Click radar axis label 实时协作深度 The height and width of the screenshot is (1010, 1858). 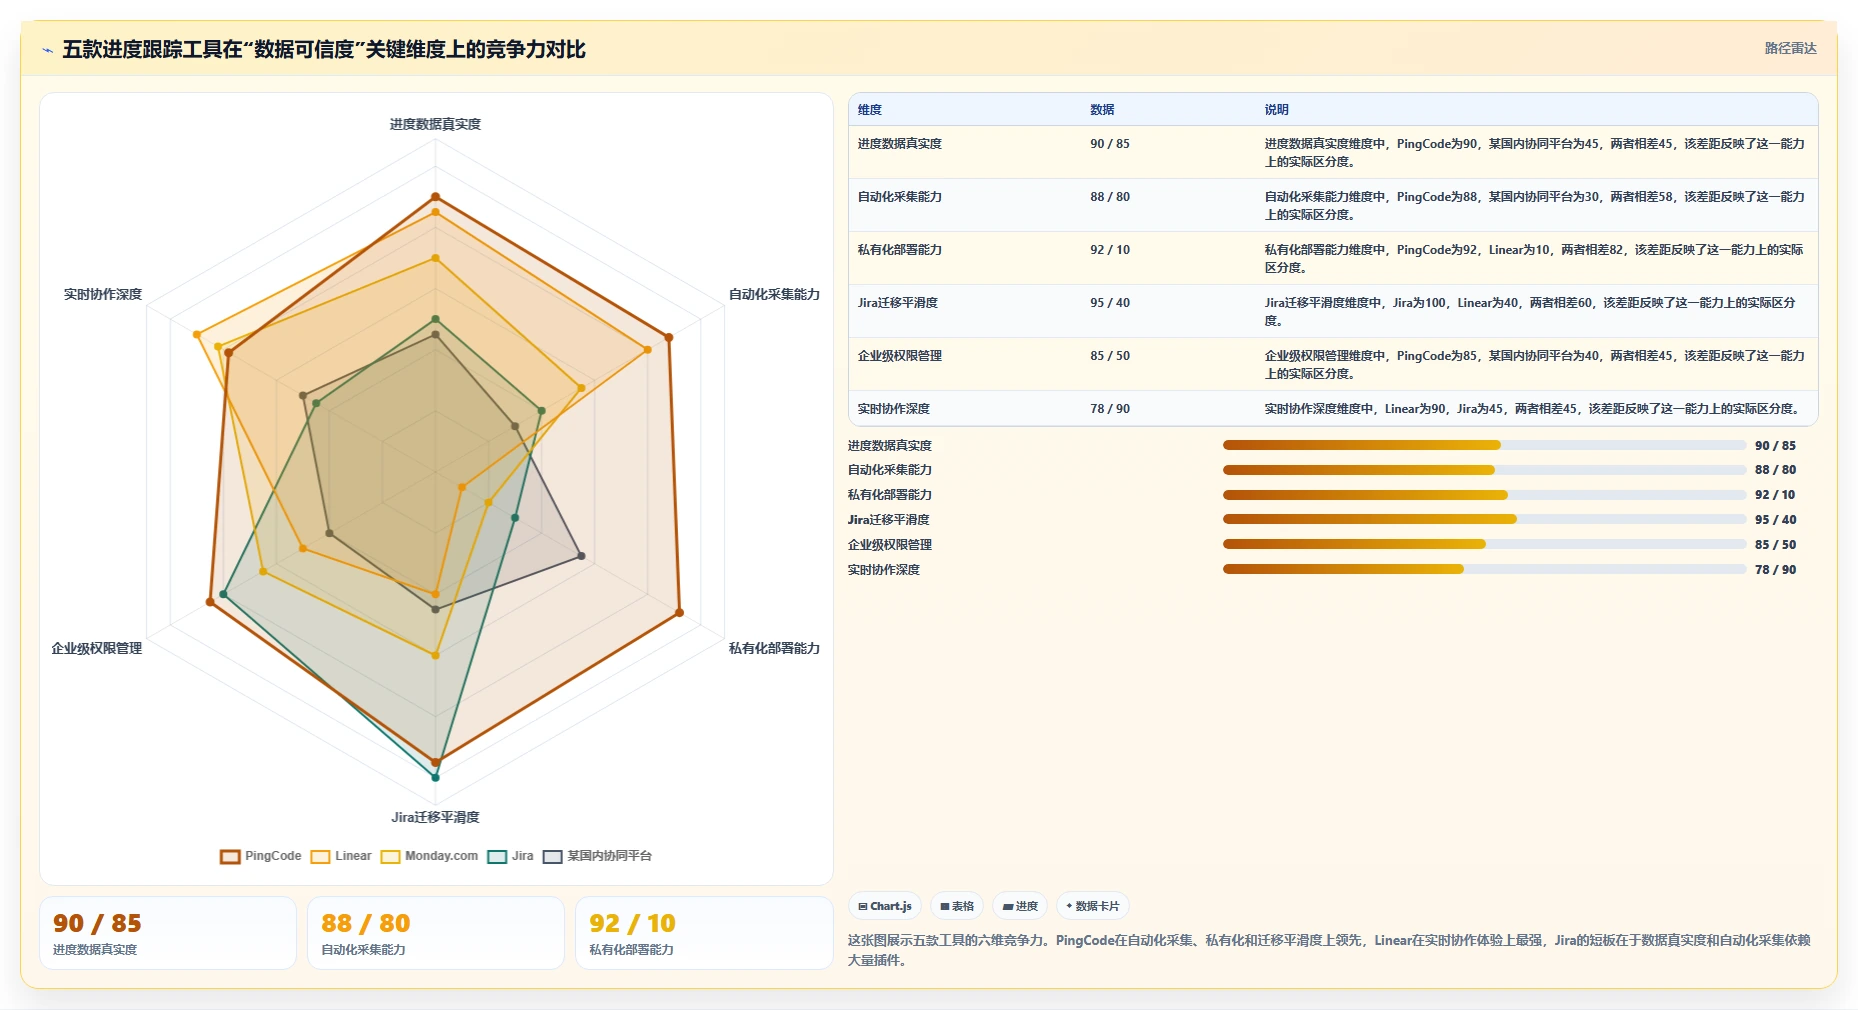[103, 294]
